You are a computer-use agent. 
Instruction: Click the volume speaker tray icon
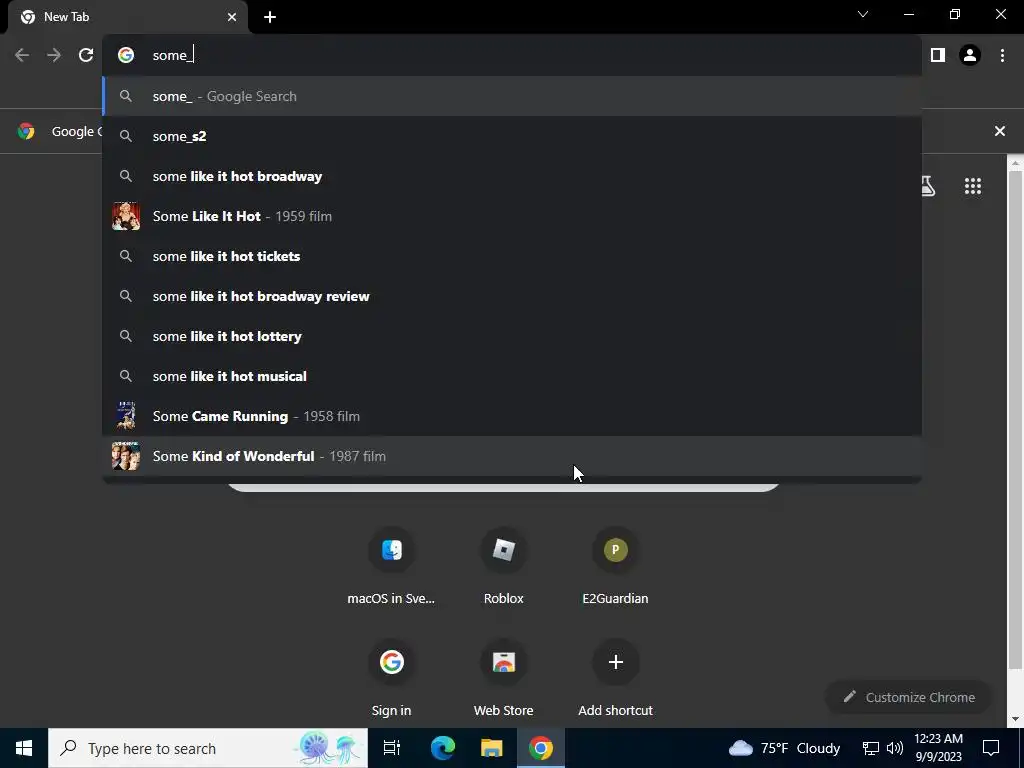point(895,748)
